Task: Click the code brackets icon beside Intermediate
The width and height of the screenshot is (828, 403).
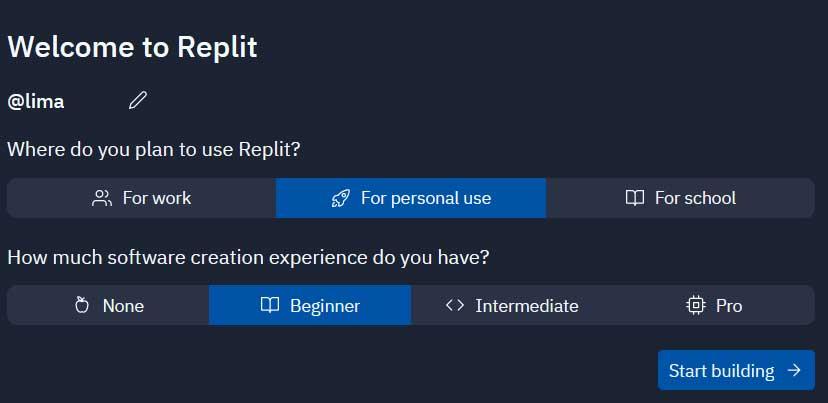Action: 455,305
